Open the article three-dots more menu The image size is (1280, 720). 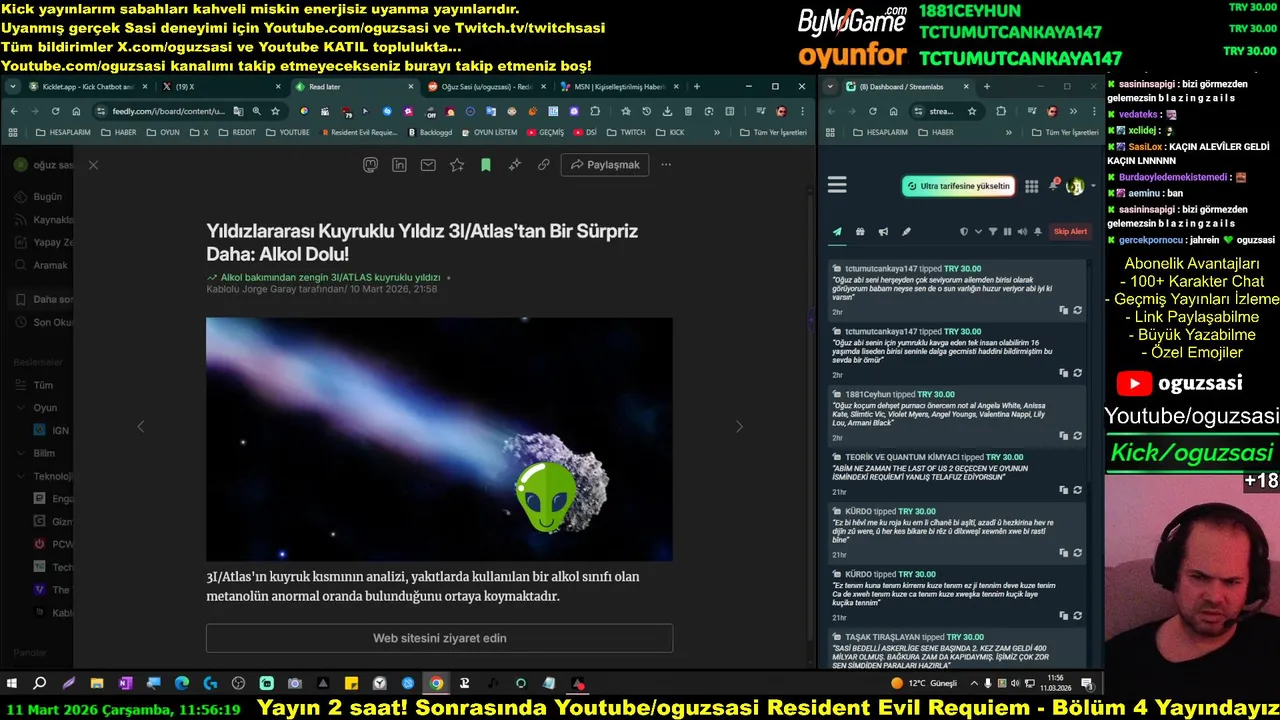(666, 165)
